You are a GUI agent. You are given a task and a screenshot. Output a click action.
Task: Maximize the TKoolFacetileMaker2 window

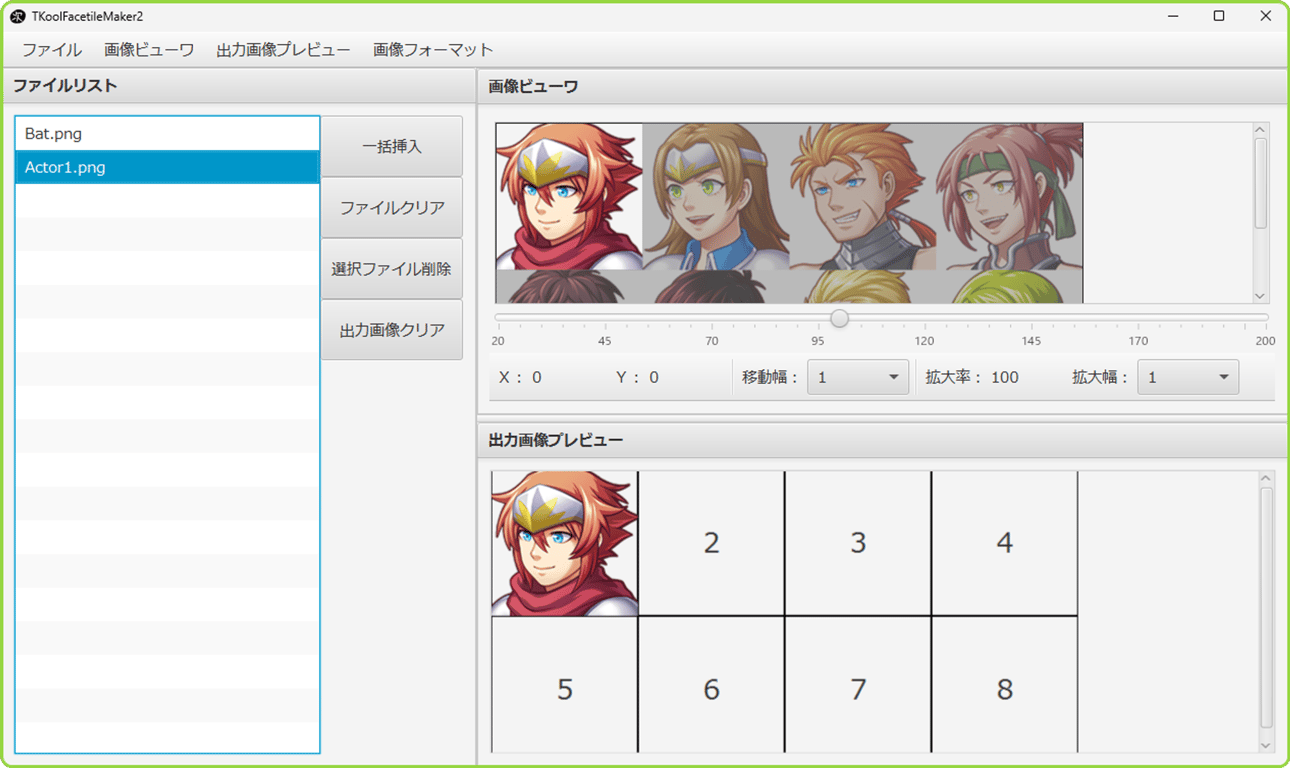point(1219,16)
